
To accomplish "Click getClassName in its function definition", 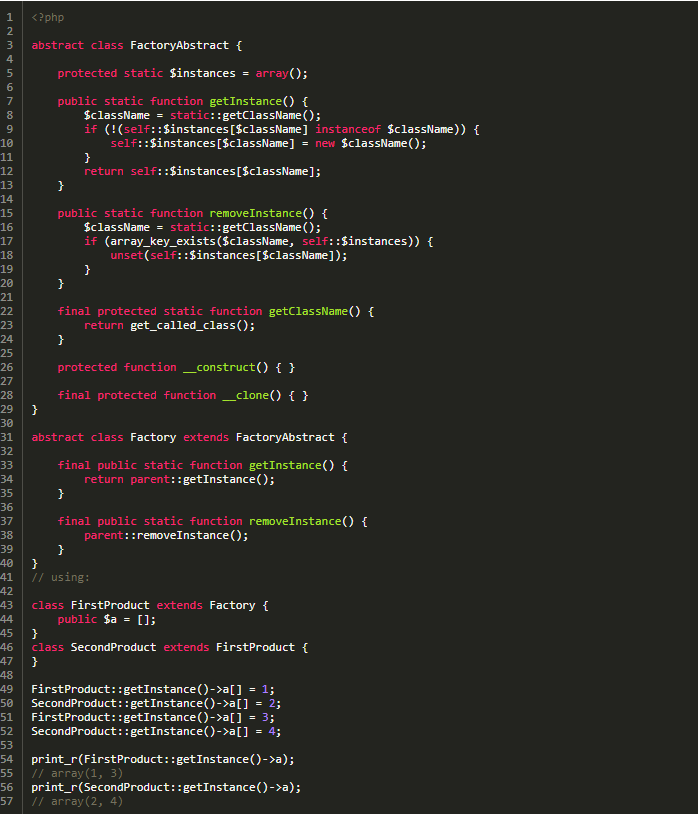I will pyautogui.click(x=308, y=311).
